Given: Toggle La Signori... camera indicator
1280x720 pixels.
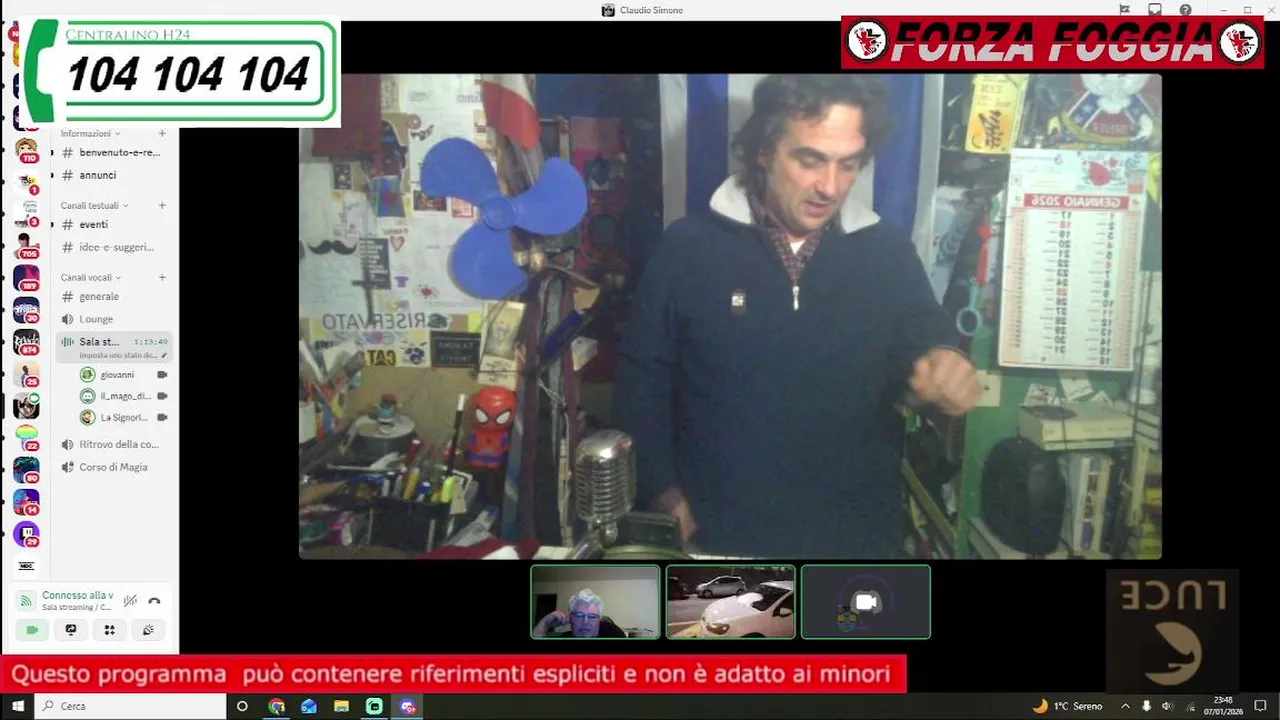Looking at the screenshot, I should pos(162,417).
